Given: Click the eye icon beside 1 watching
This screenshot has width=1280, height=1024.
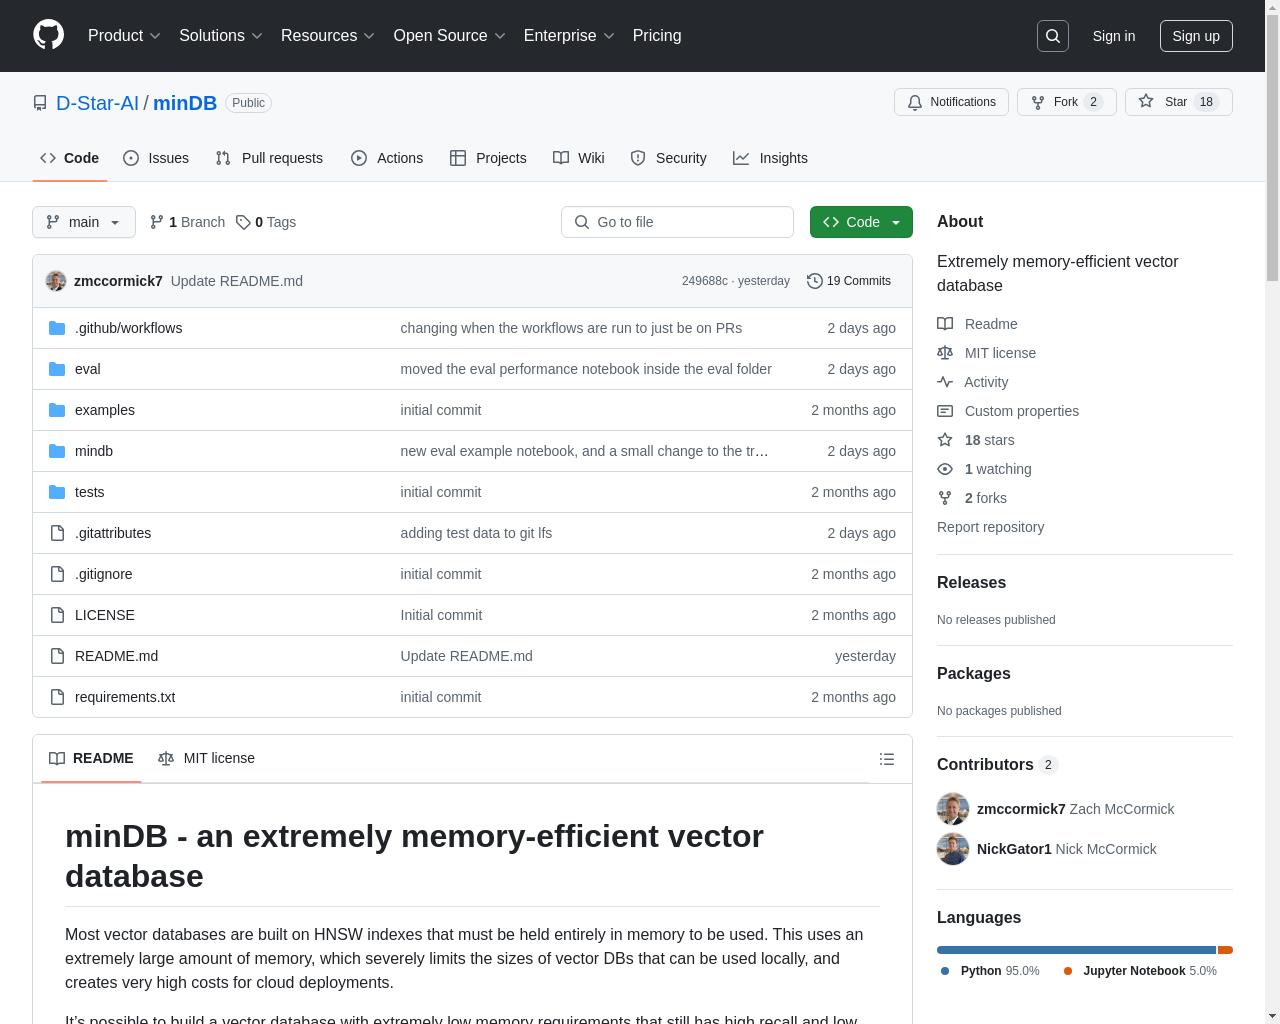Looking at the screenshot, I should (945, 469).
